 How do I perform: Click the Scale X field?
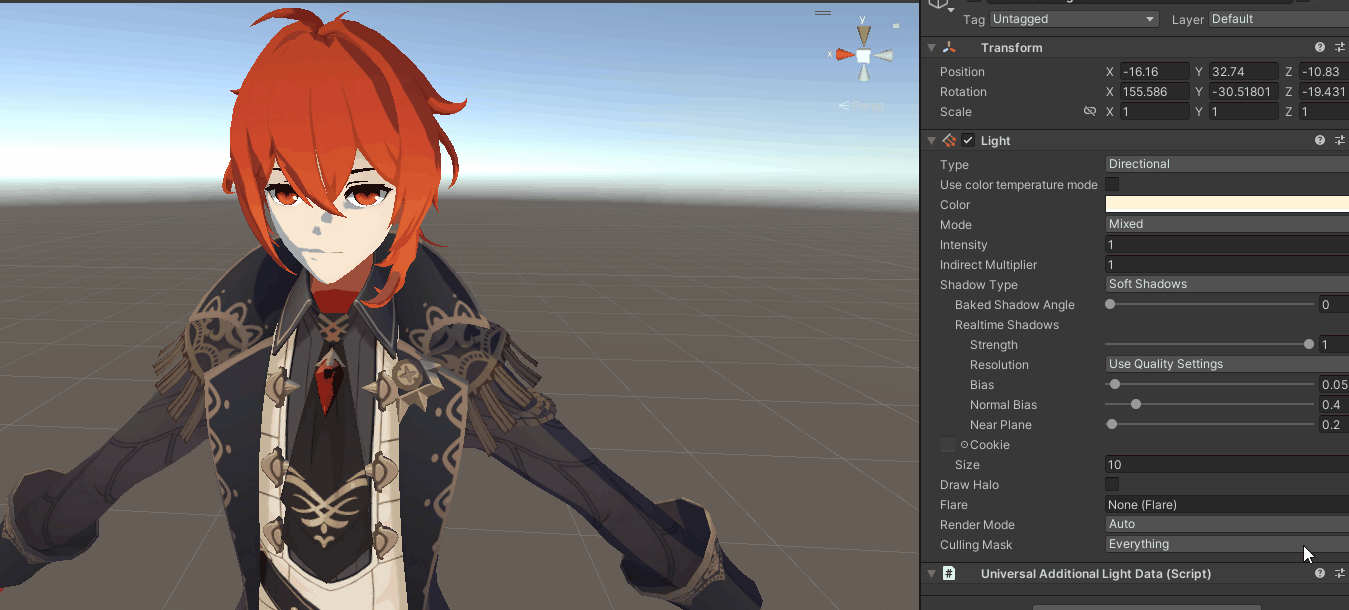pyautogui.click(x=1154, y=112)
